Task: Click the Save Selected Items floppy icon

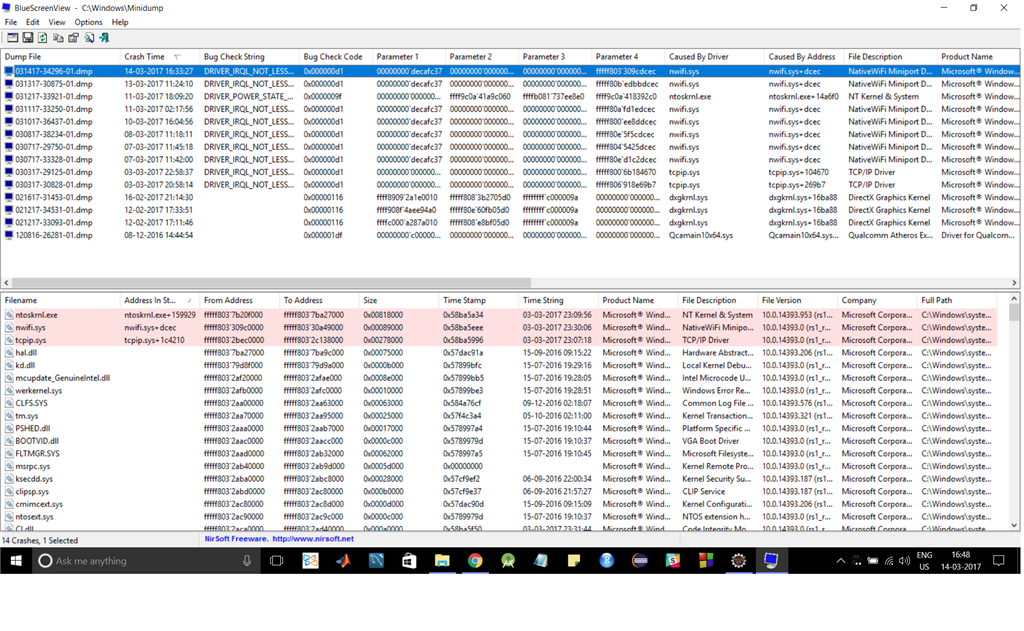Action: (x=27, y=38)
